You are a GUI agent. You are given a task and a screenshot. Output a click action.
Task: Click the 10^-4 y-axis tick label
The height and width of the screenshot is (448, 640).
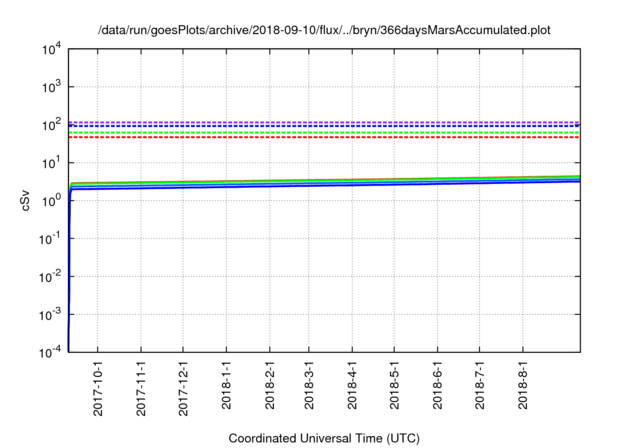pos(50,351)
